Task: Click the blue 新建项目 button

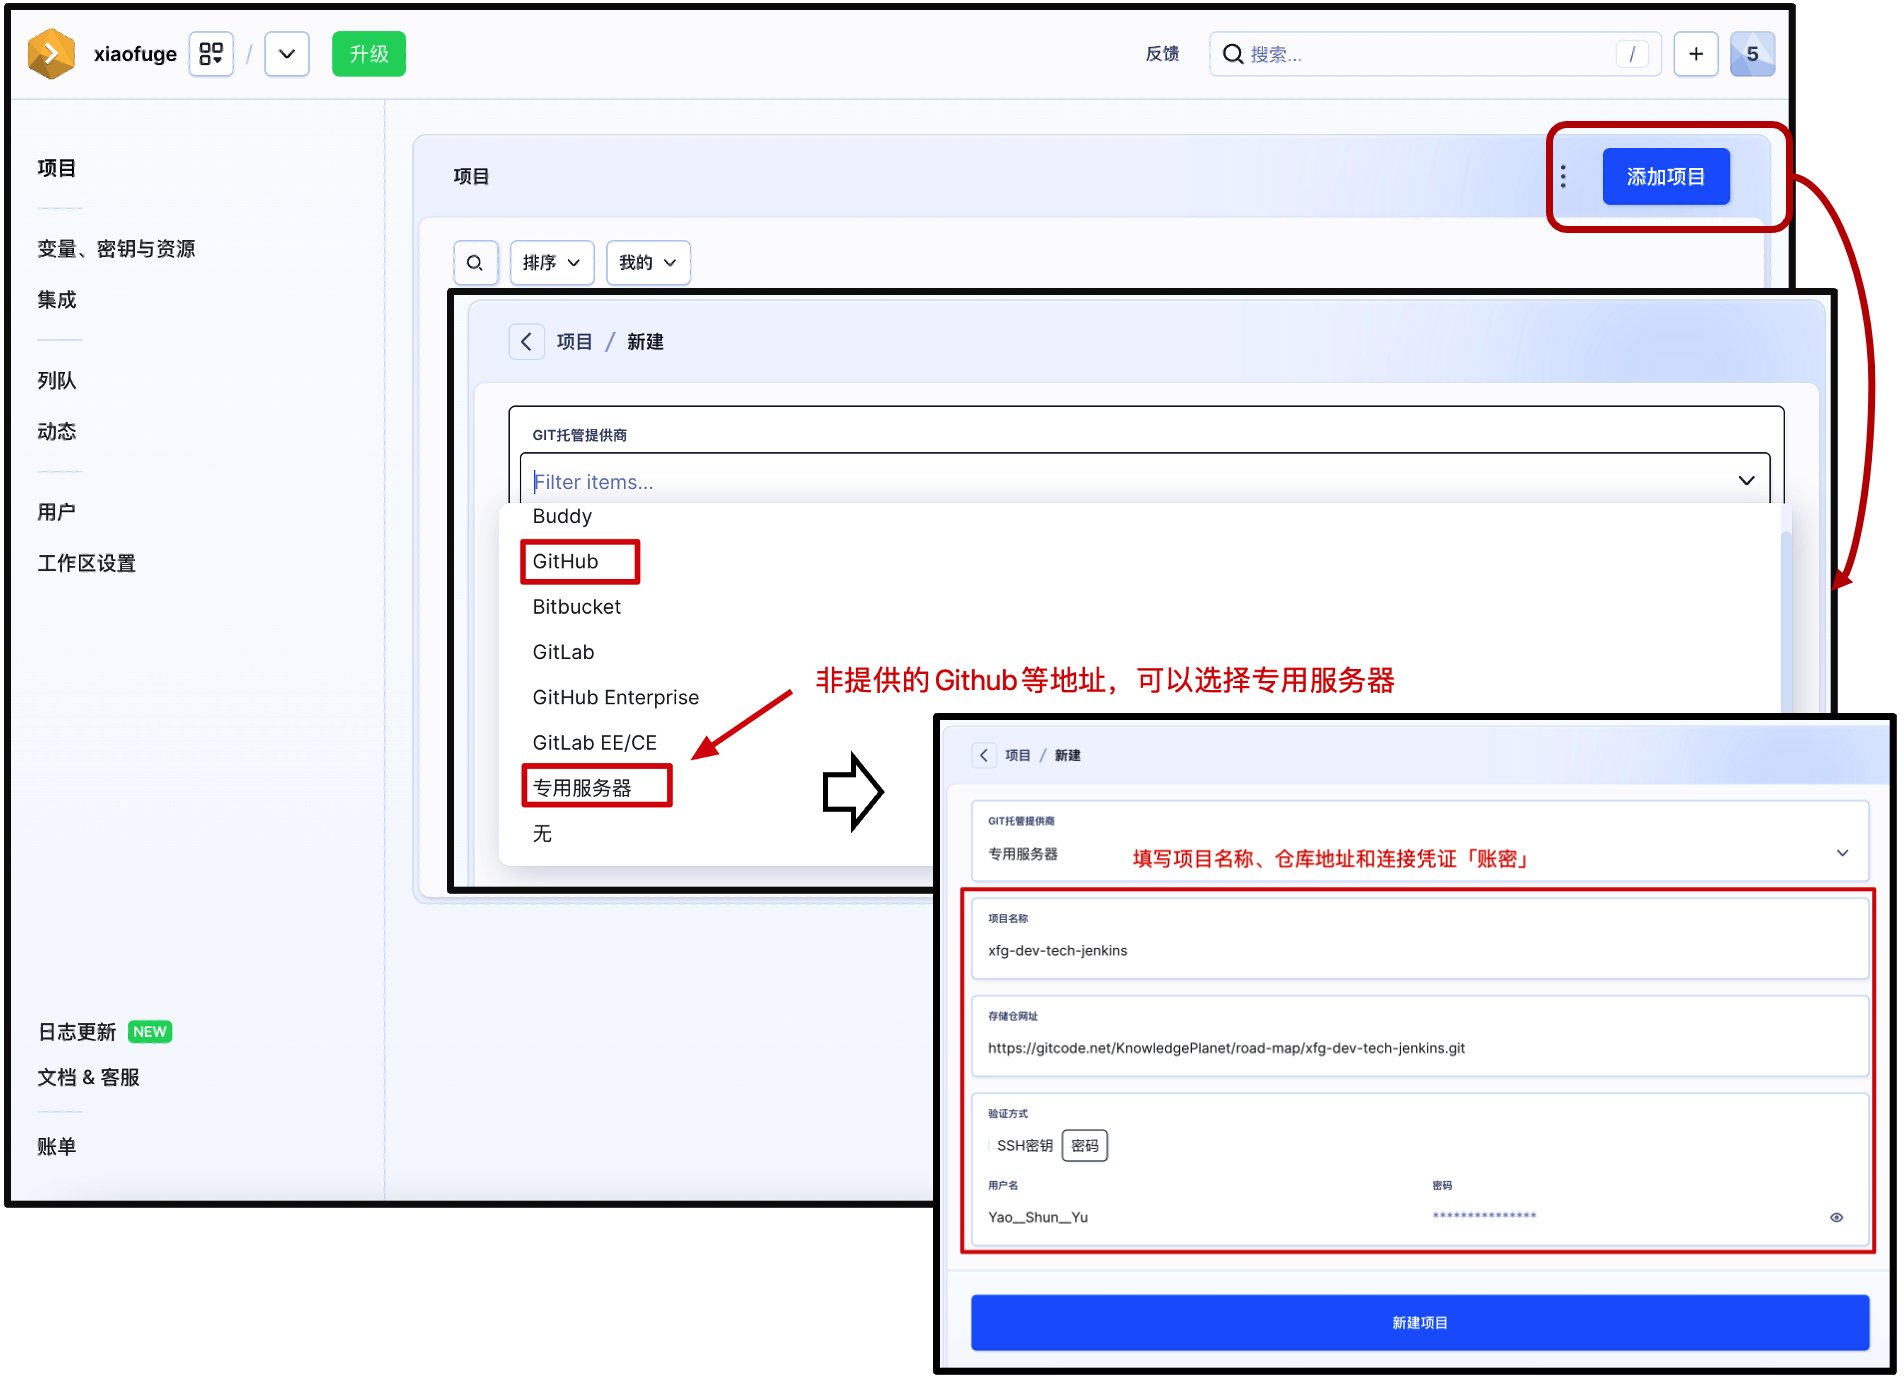Action: coord(1420,1323)
